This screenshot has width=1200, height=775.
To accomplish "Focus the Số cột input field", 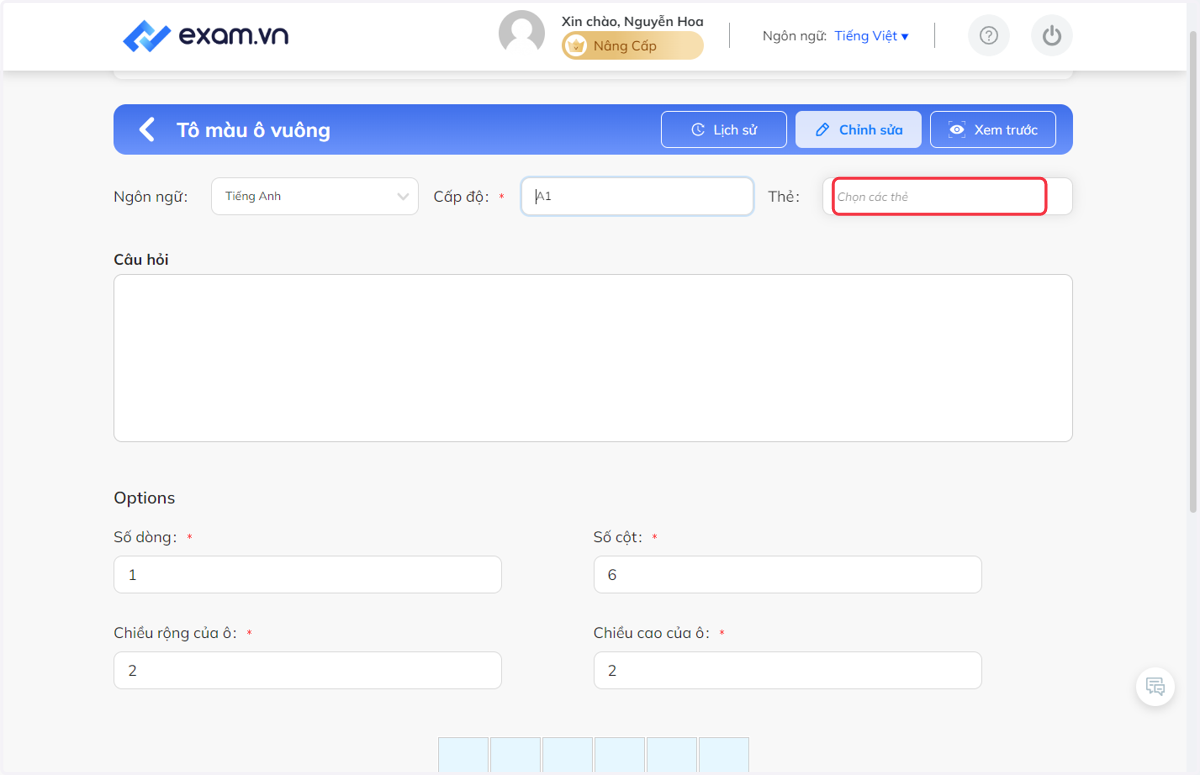I will 787,575.
